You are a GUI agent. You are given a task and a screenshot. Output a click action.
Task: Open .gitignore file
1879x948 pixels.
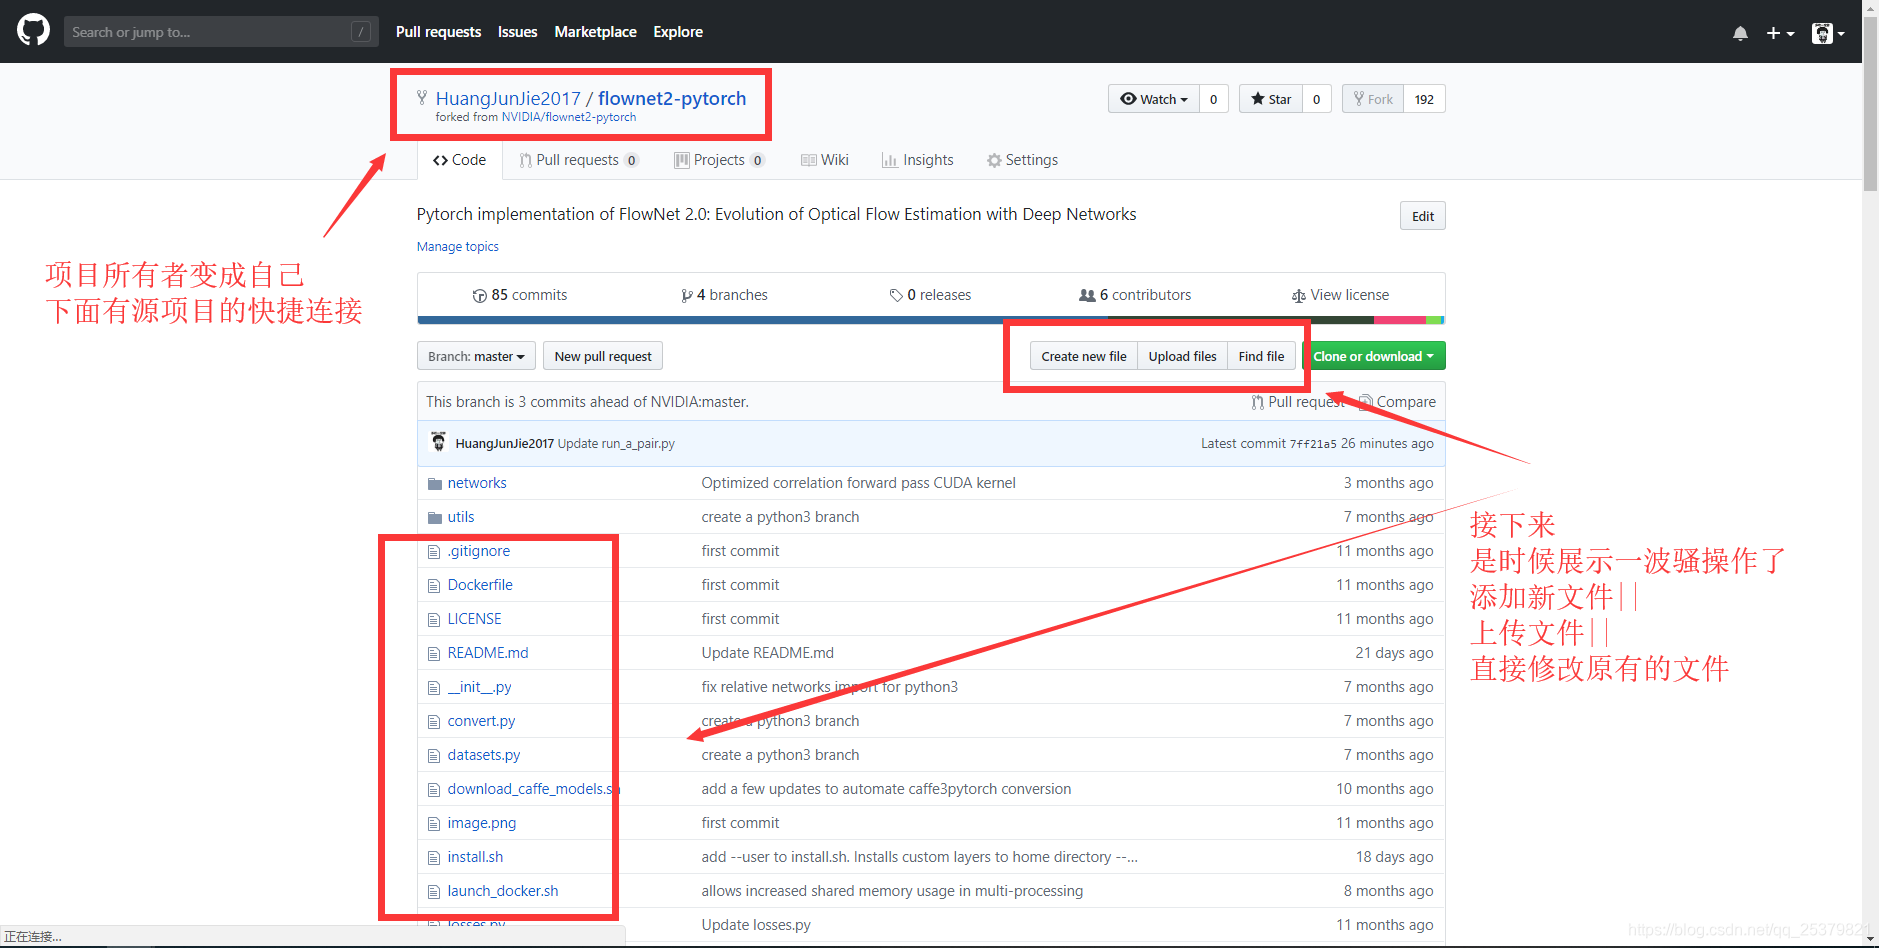pyautogui.click(x=478, y=551)
